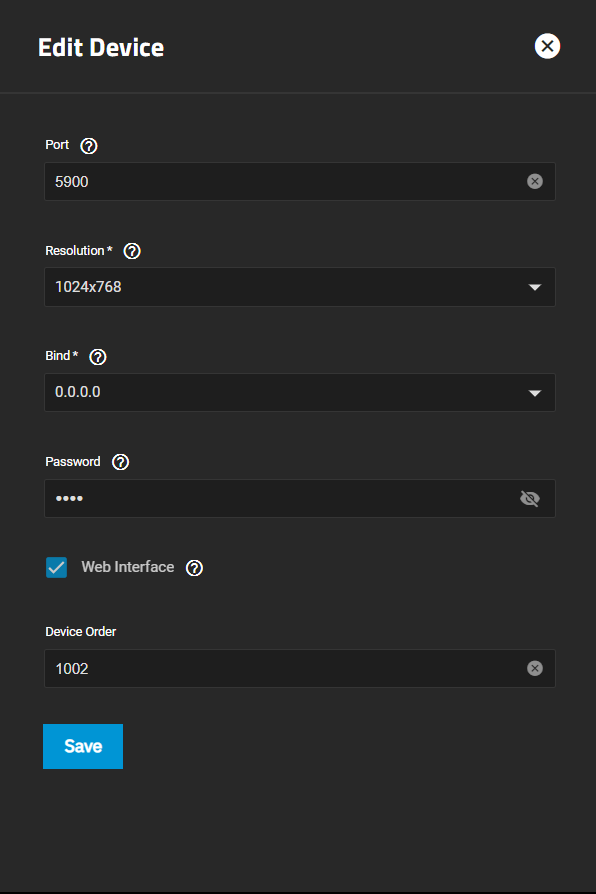Close the Edit Device panel
The width and height of the screenshot is (596, 894).
[x=547, y=46]
